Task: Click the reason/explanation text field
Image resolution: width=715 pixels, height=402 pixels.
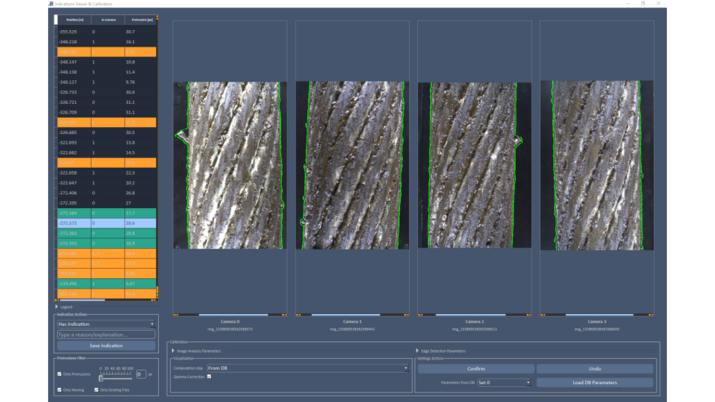Action: (x=106, y=334)
